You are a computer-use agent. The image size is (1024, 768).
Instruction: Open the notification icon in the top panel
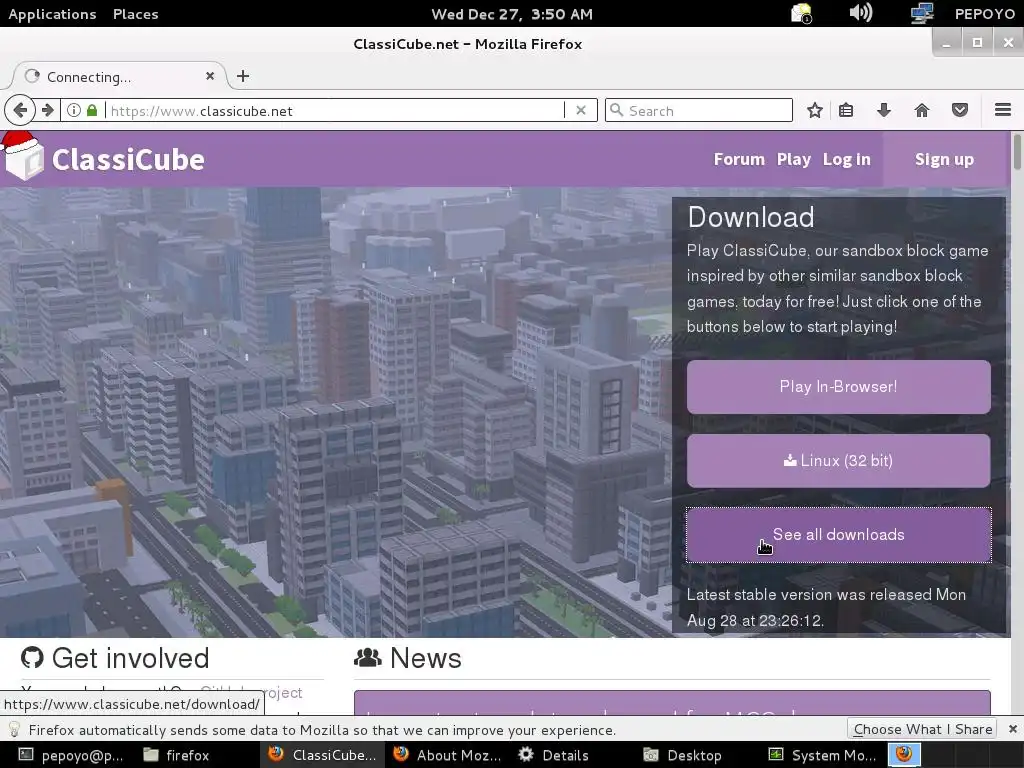(801, 13)
